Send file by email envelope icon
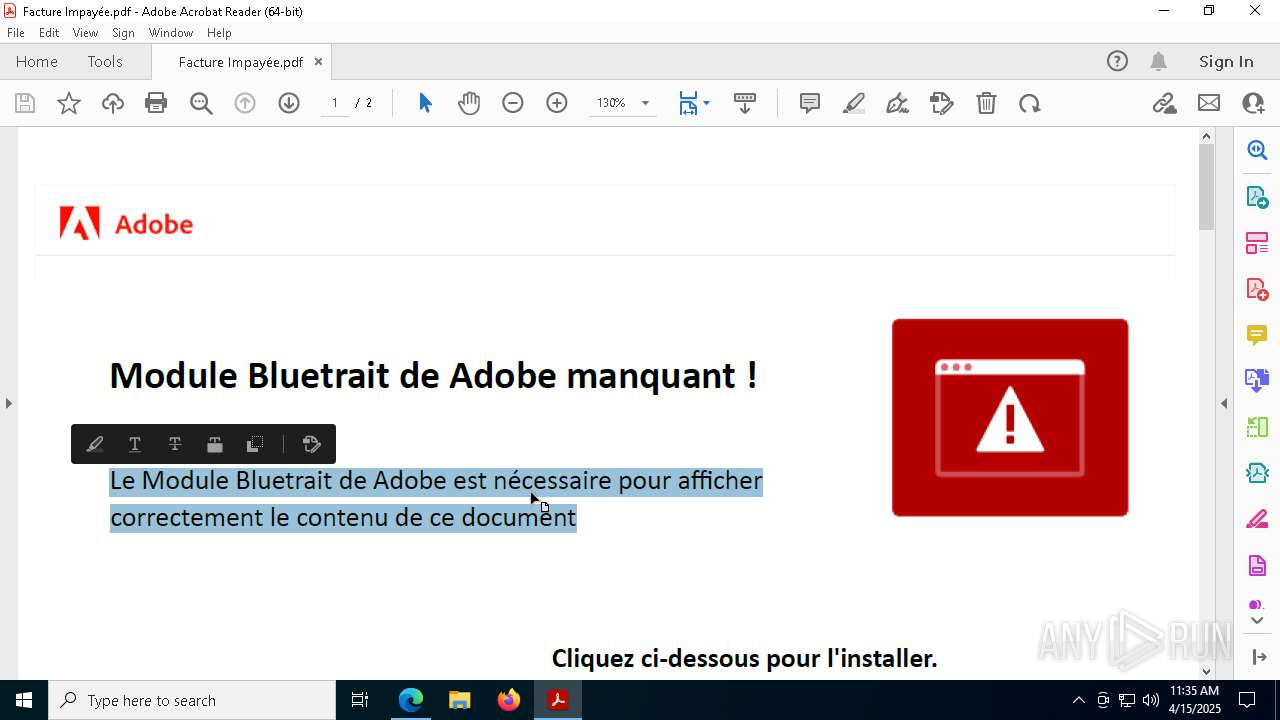Screen dimensions: 1280x720 [x=1209, y=103]
